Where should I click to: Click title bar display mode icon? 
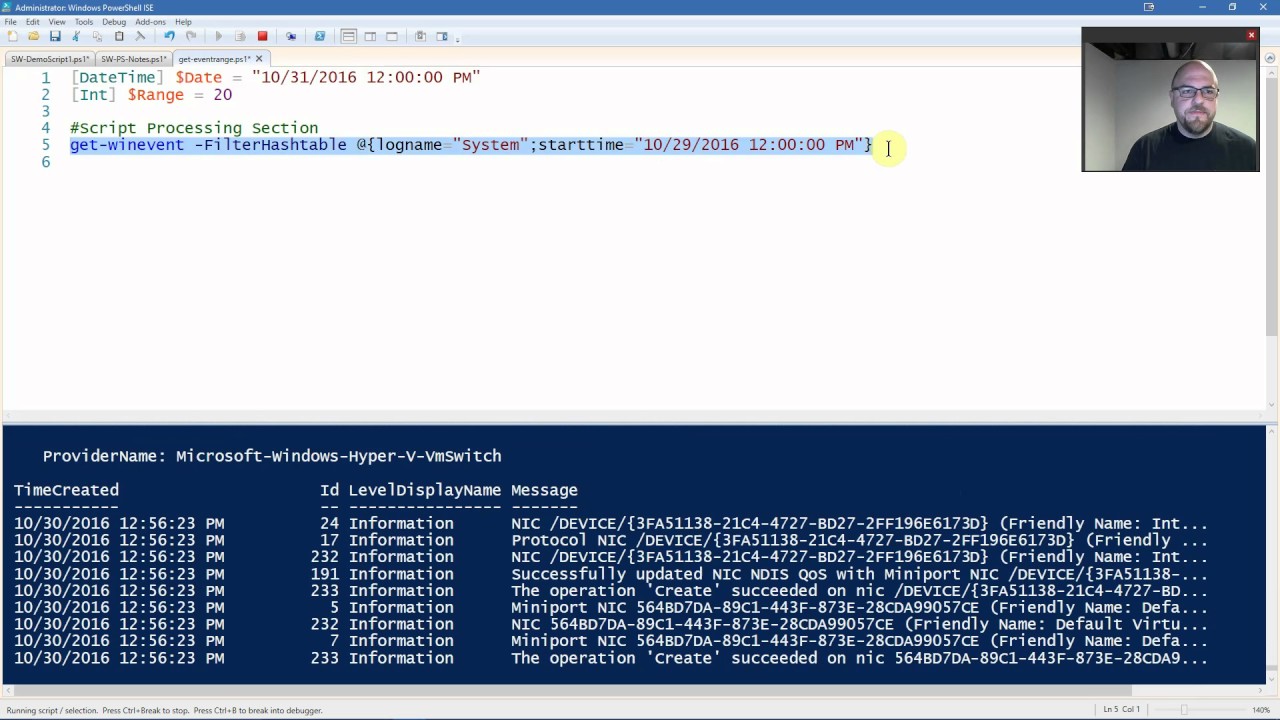1149,7
